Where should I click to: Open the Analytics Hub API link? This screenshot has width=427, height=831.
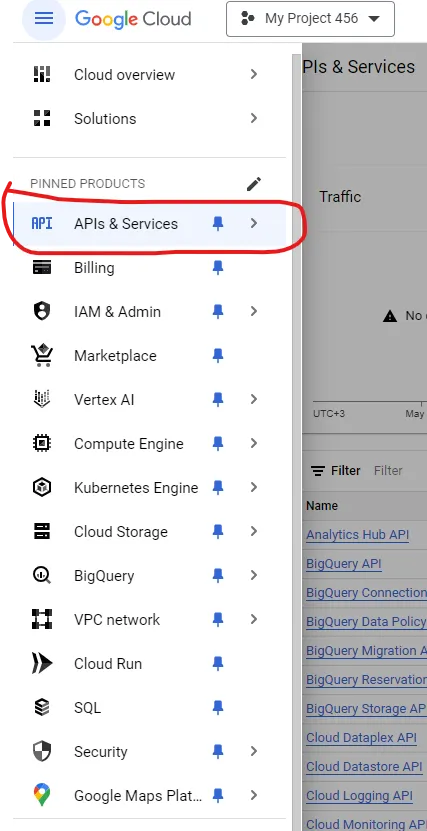coord(358,535)
